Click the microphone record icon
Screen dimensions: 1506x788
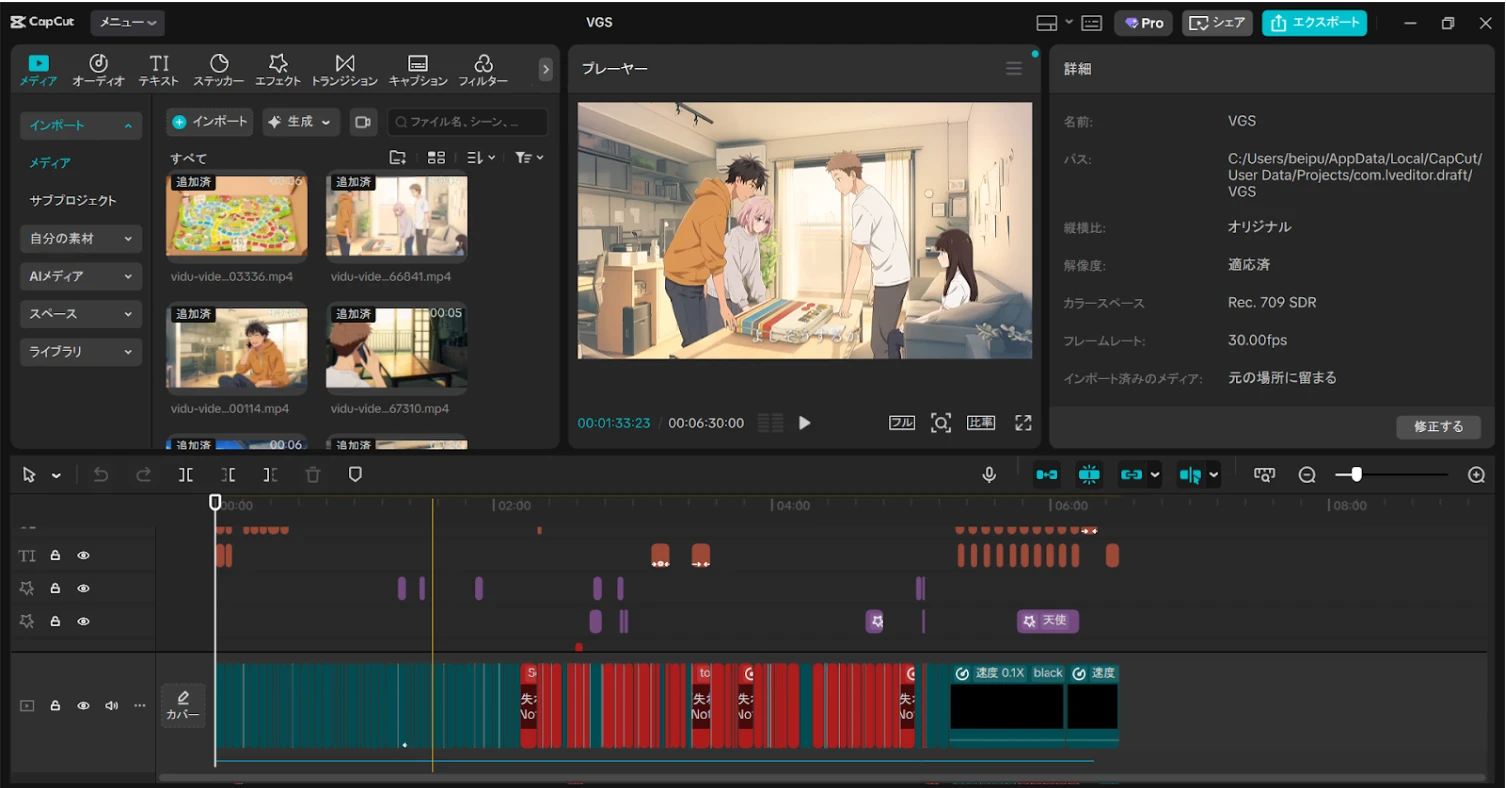[989, 475]
